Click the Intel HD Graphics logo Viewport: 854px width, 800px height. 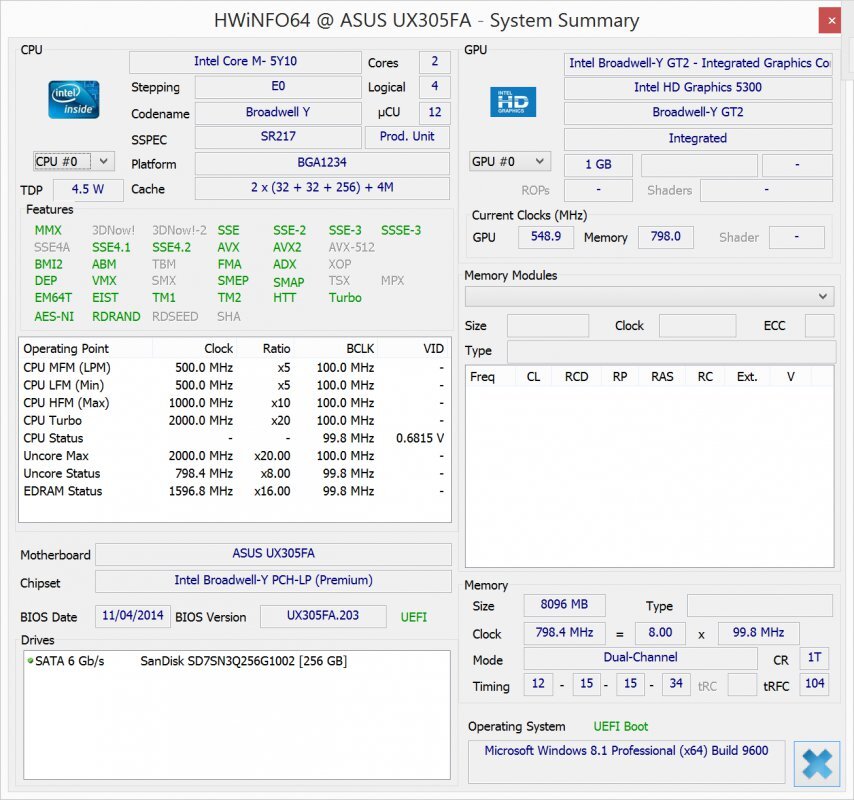click(x=513, y=102)
